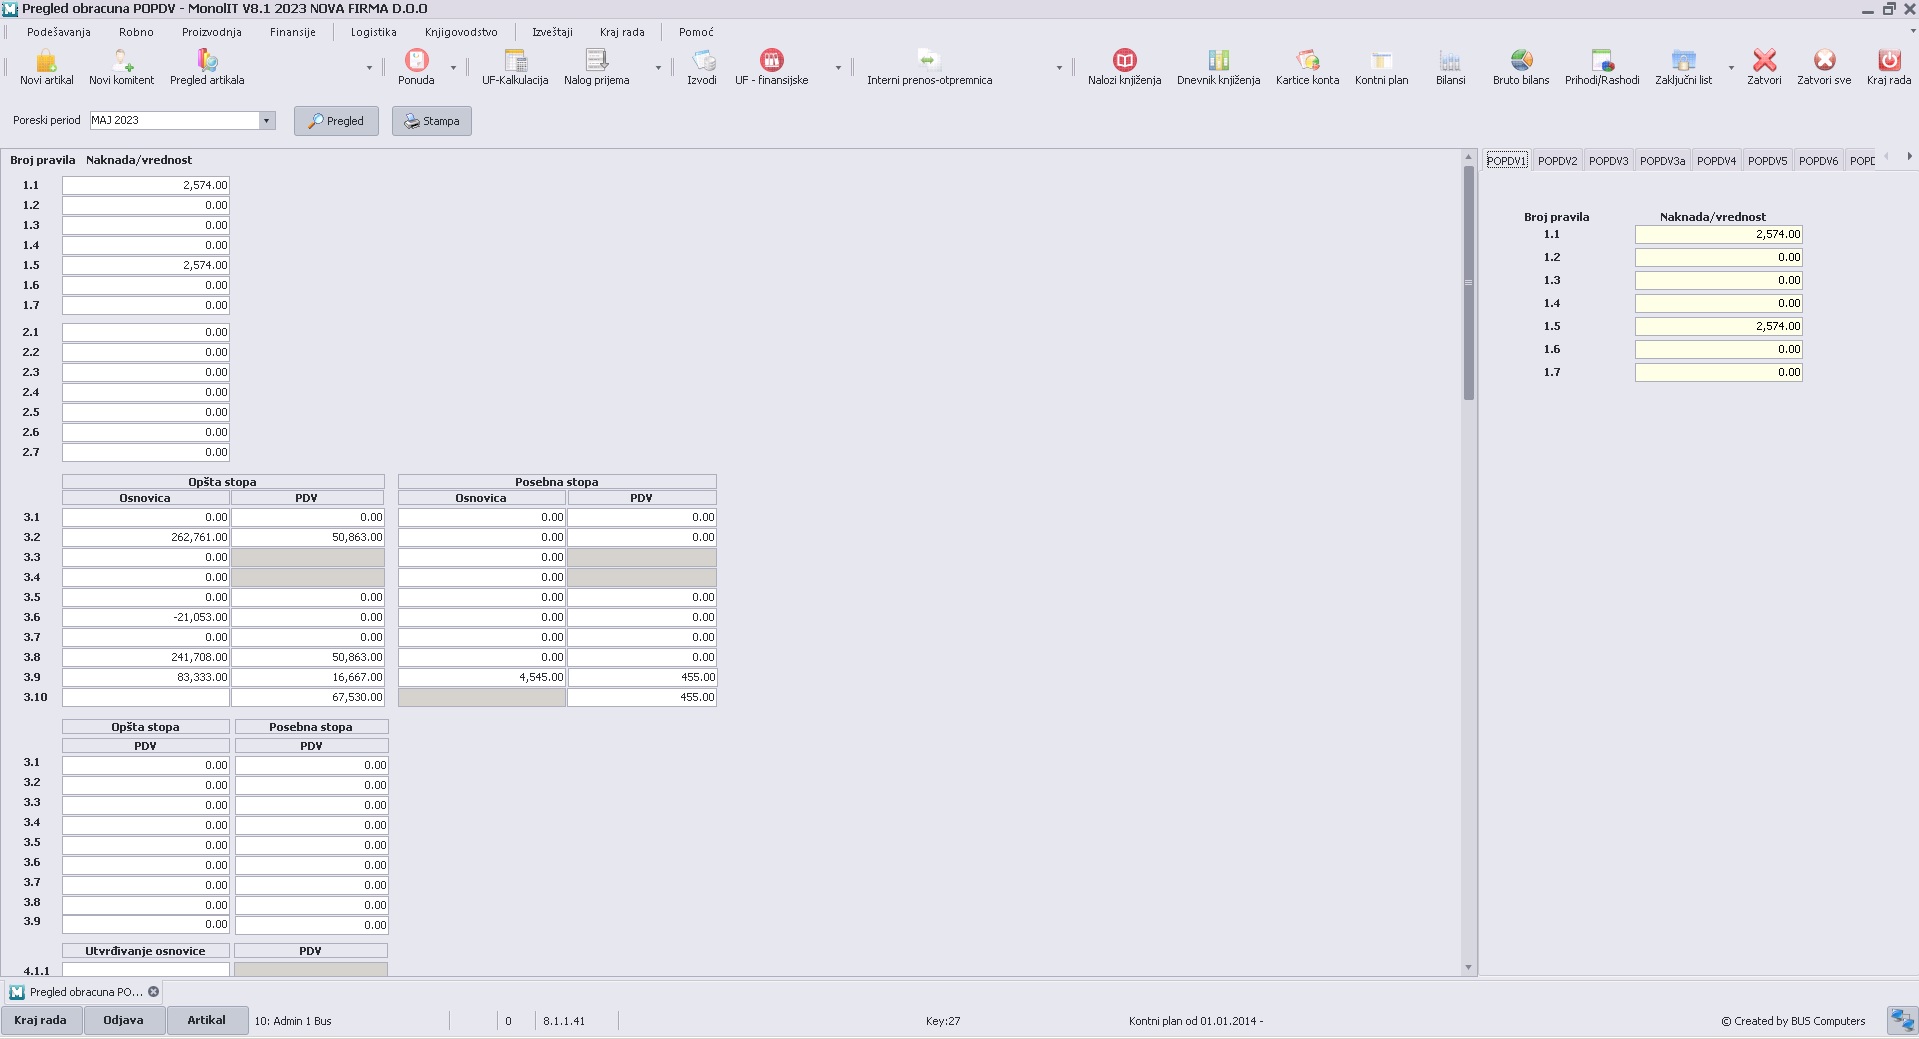The height and width of the screenshot is (1039, 1919).
Task: Open the Pomoć menu
Action: (696, 32)
